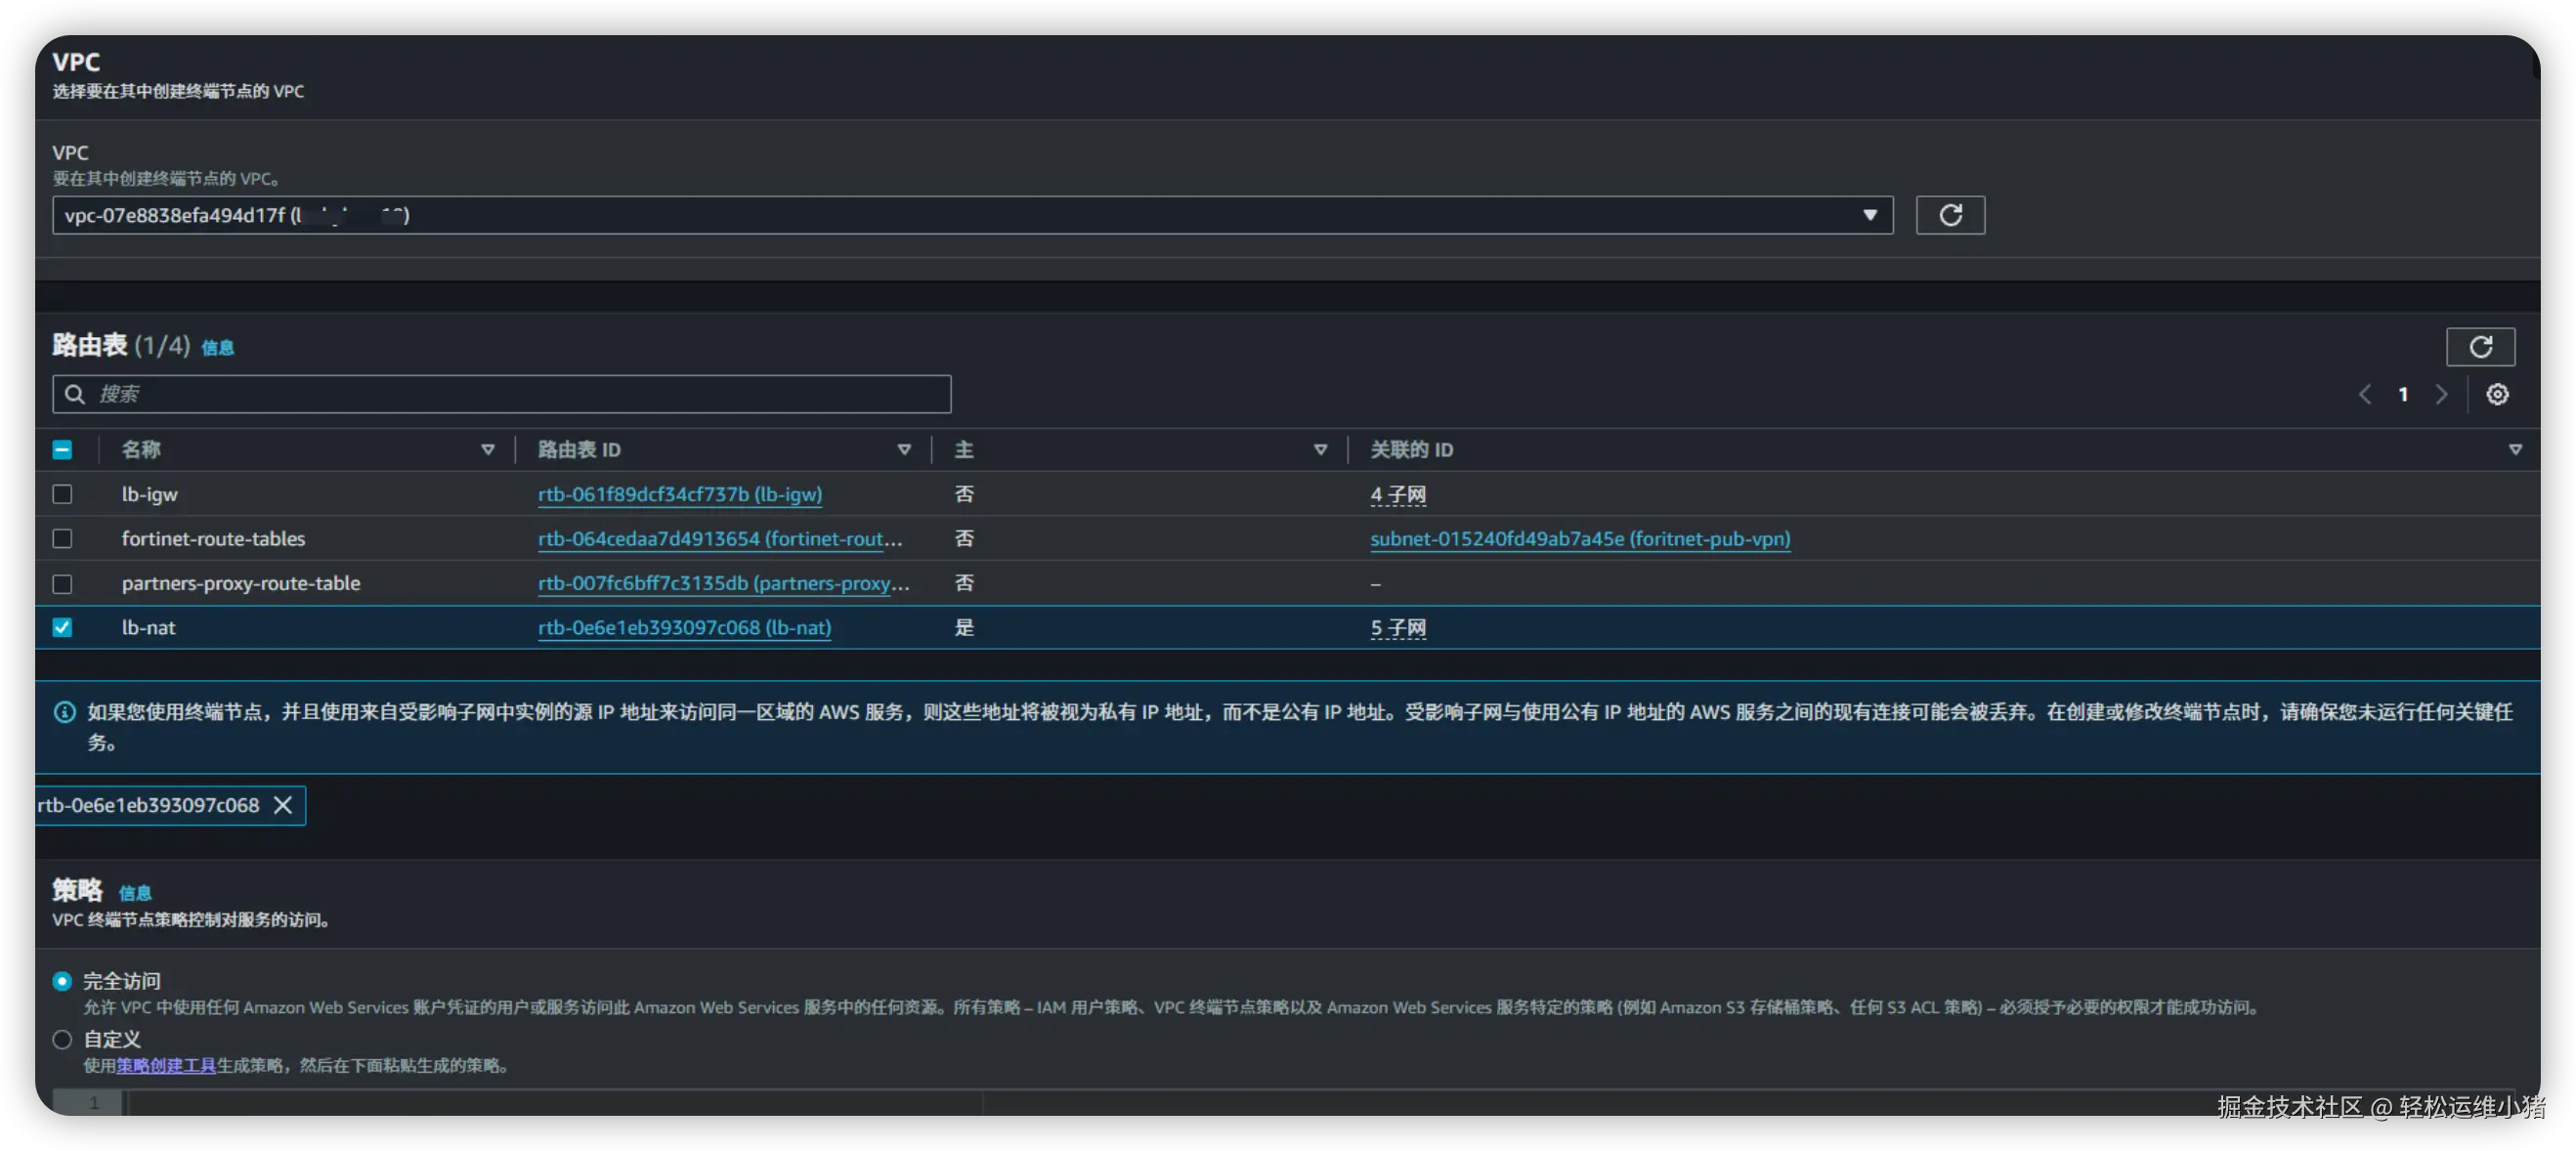Sort by 关联的 ID column arrow
The image size is (2576, 1151).
point(2514,450)
